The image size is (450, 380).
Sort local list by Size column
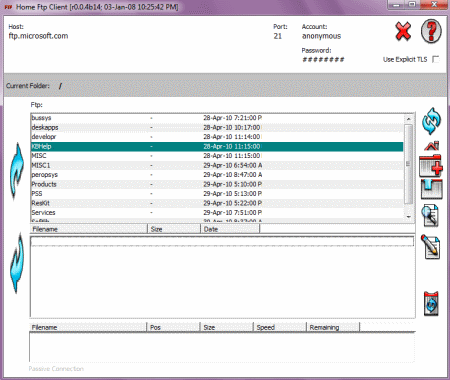174,229
